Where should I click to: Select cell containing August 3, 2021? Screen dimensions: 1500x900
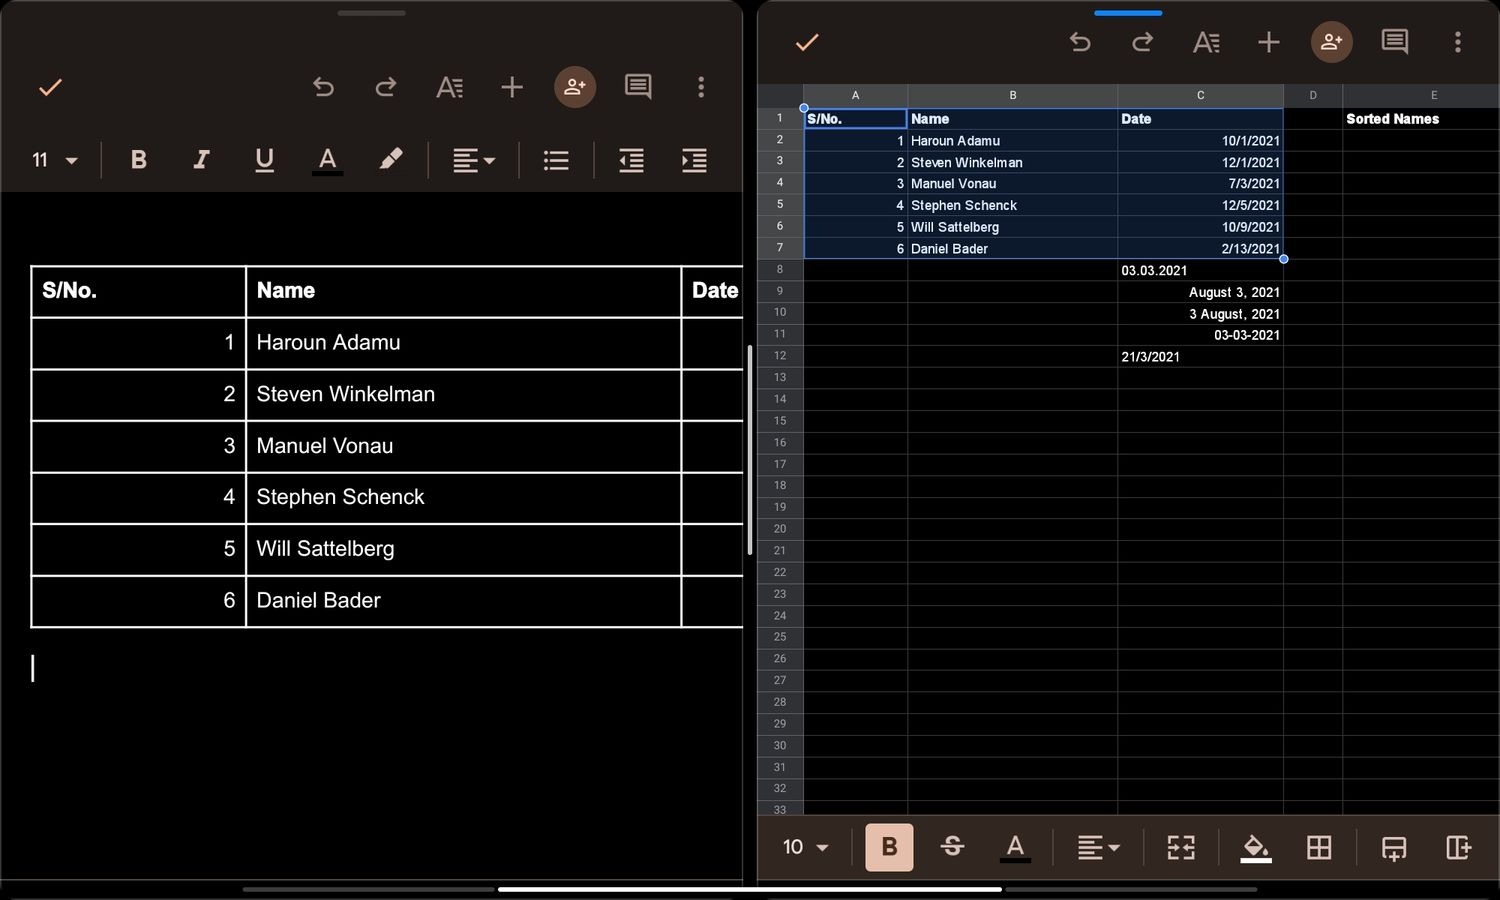click(x=1200, y=292)
